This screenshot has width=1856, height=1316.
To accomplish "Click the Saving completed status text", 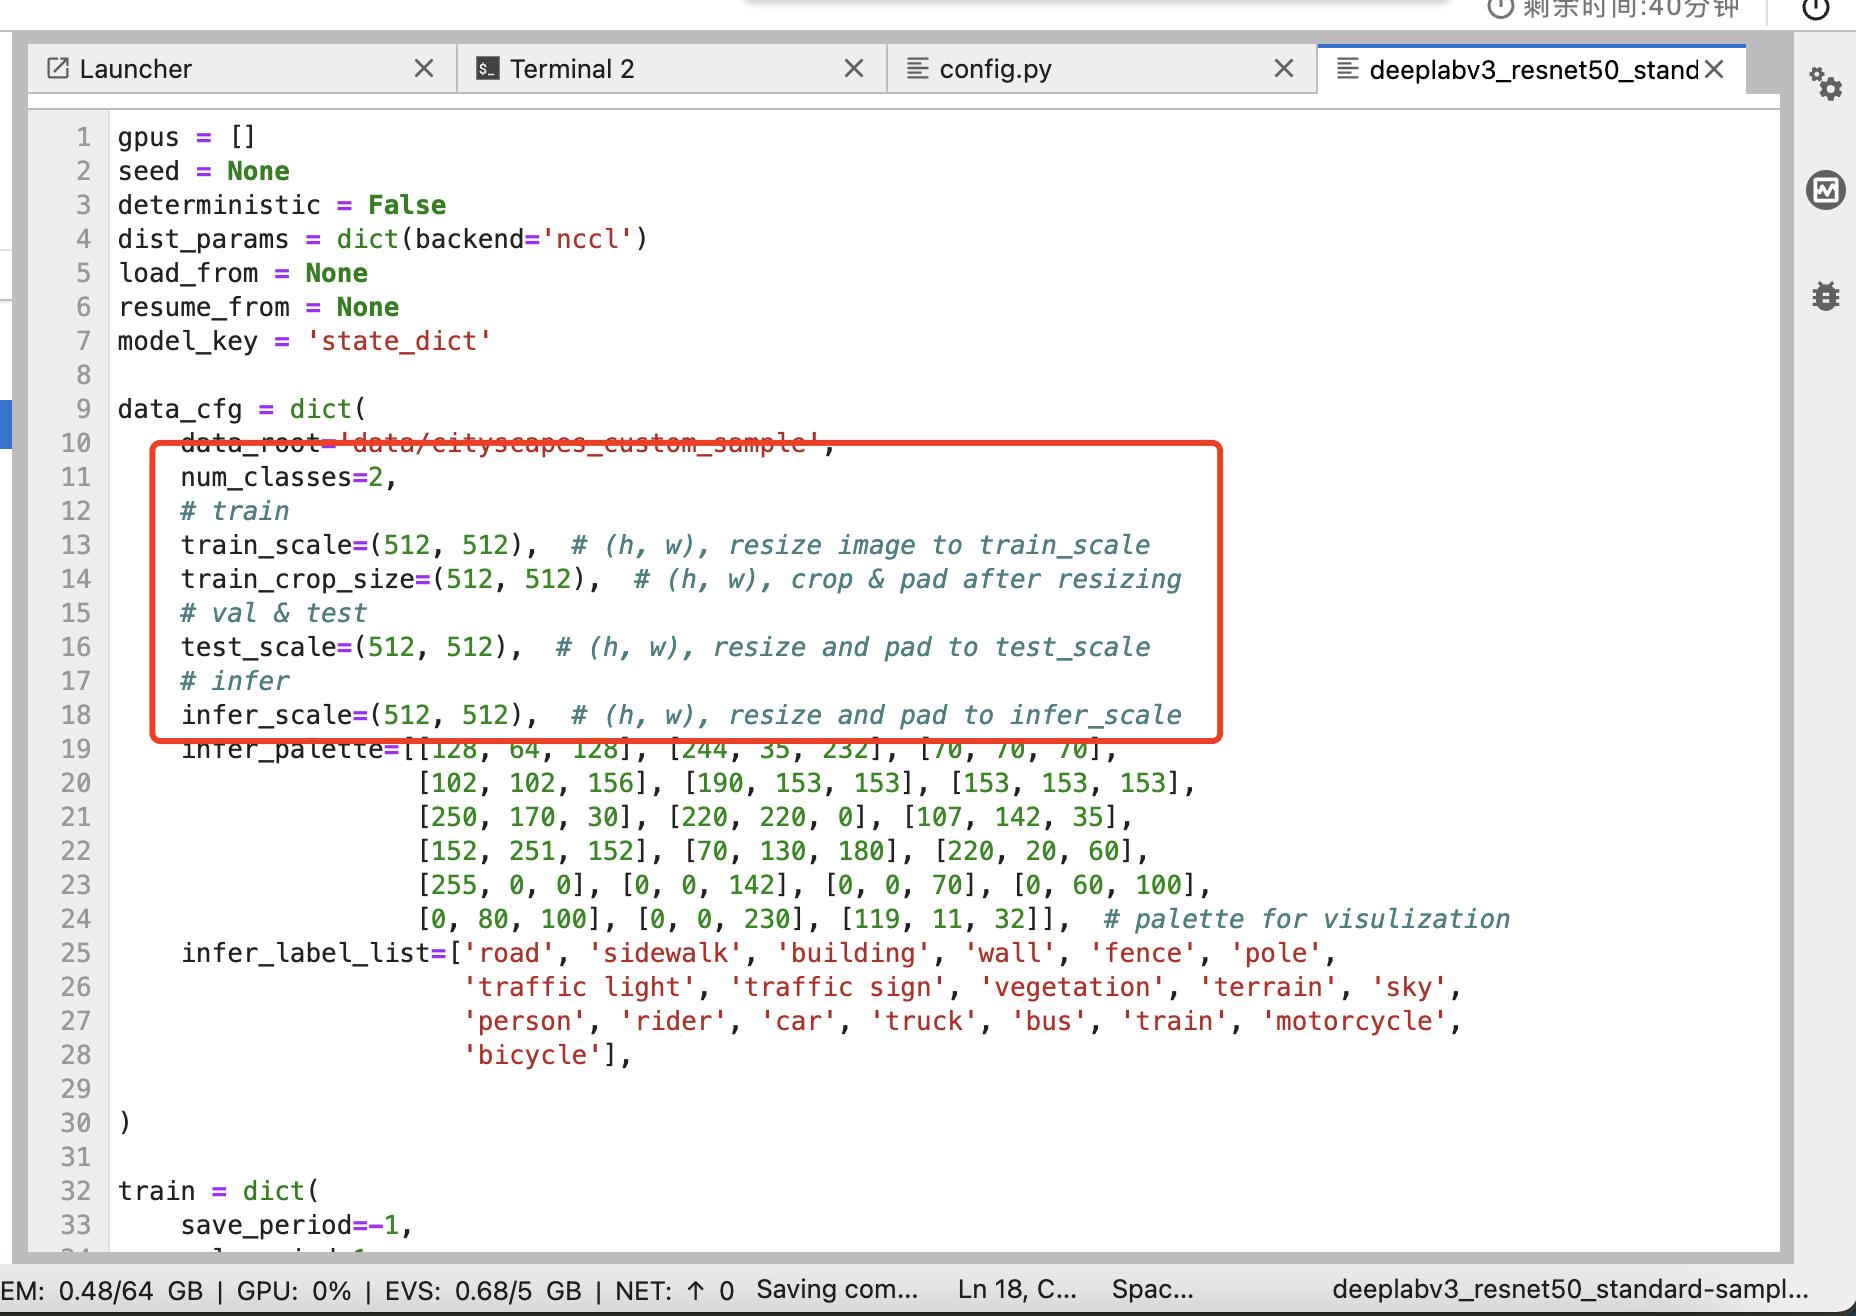I will point(836,1289).
